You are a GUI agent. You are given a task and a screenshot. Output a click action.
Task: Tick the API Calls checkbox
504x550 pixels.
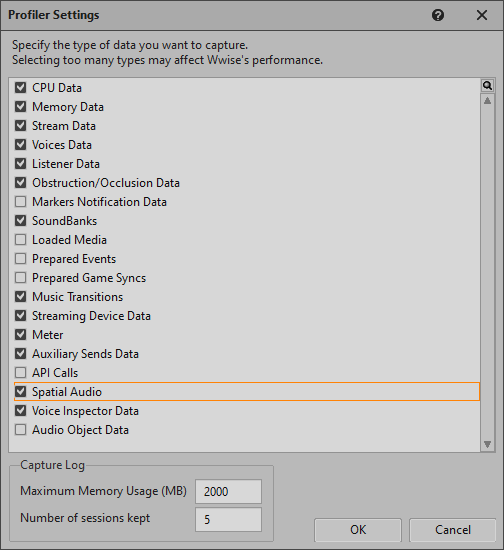[x=20, y=373]
